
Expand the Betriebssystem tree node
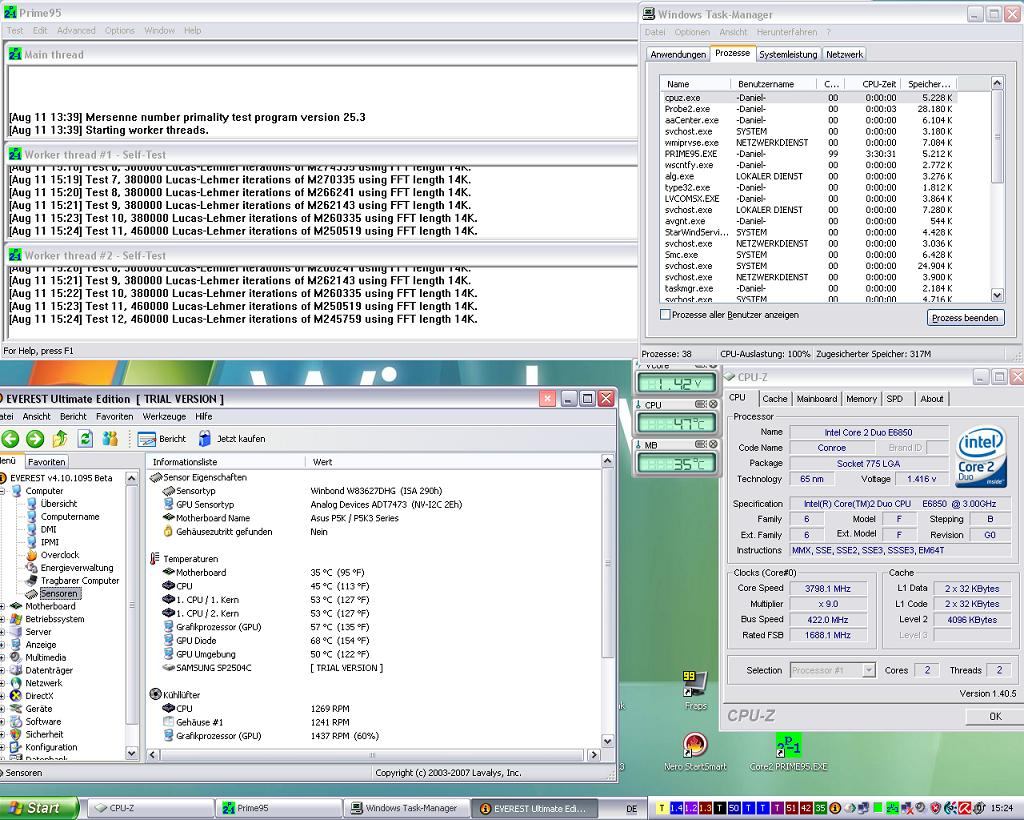(3, 619)
